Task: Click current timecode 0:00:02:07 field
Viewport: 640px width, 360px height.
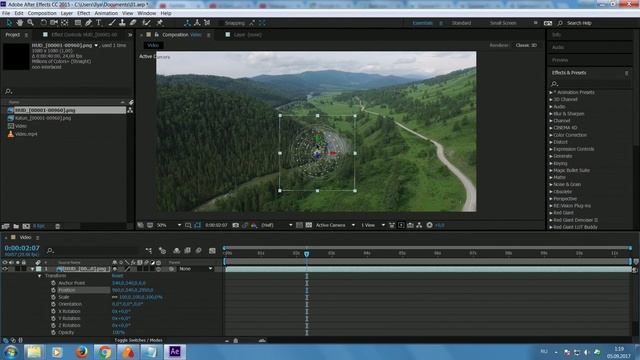Action: tap(22, 248)
